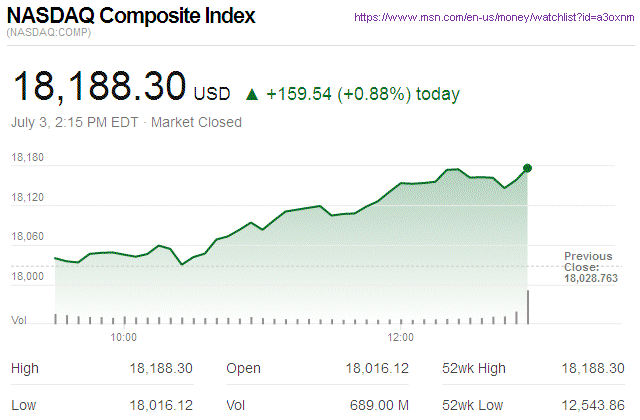Click the Vol label on chart axis
The width and height of the screenshot is (640, 420).
(19, 320)
